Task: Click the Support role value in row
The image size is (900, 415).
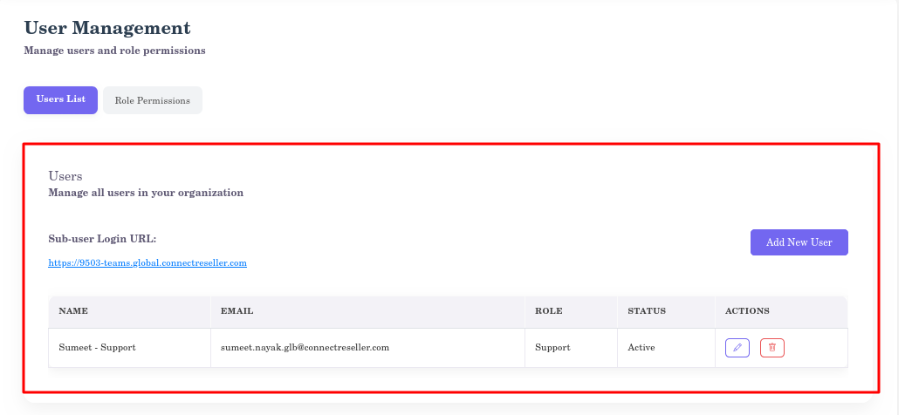Action: [x=553, y=347]
